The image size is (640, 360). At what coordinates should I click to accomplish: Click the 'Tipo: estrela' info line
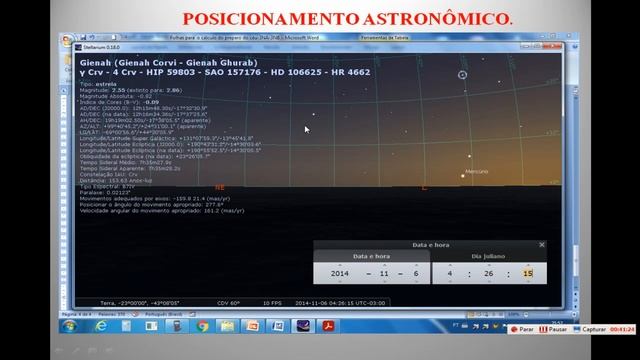98,84
